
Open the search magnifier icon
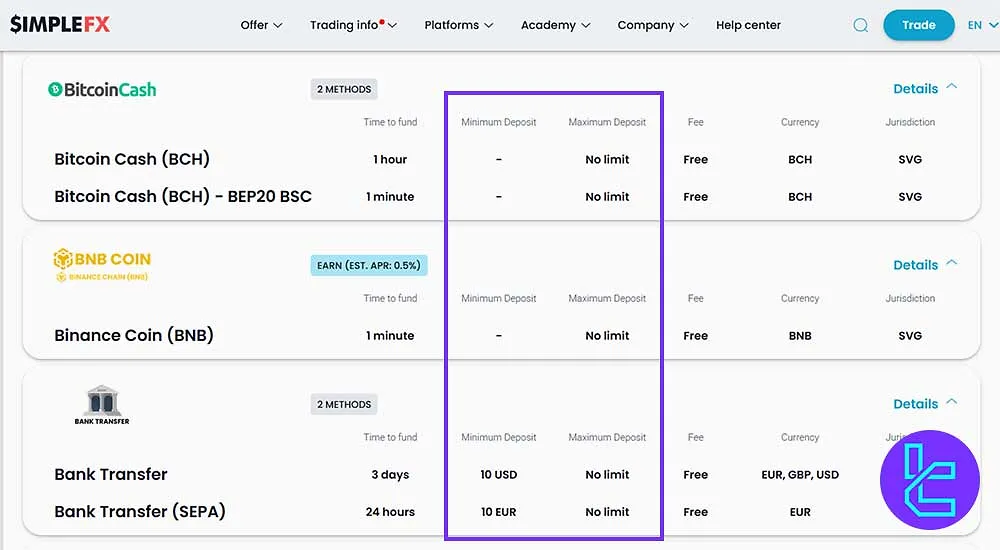(860, 25)
